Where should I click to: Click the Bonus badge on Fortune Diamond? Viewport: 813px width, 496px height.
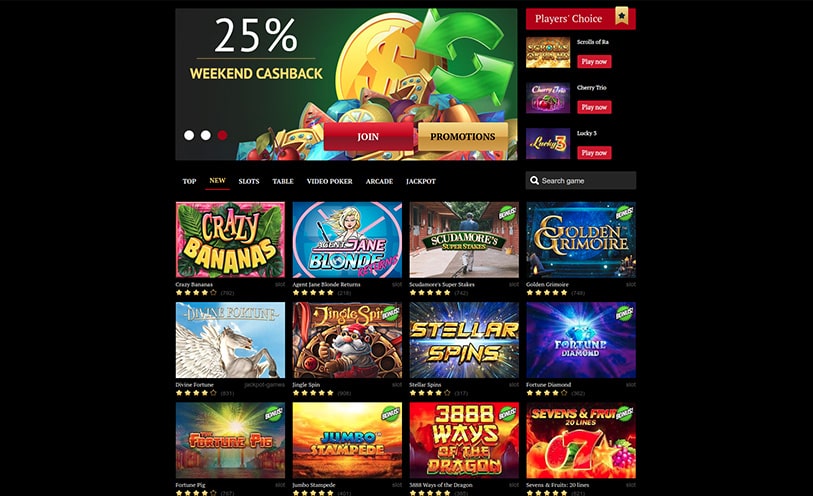(625, 313)
